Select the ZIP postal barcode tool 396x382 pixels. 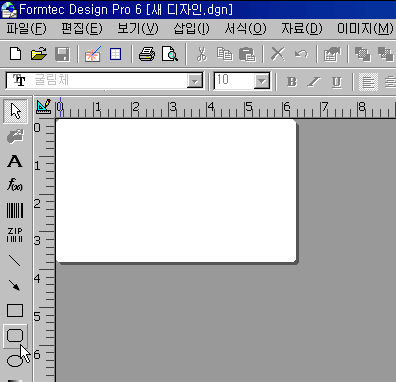click(x=15, y=235)
